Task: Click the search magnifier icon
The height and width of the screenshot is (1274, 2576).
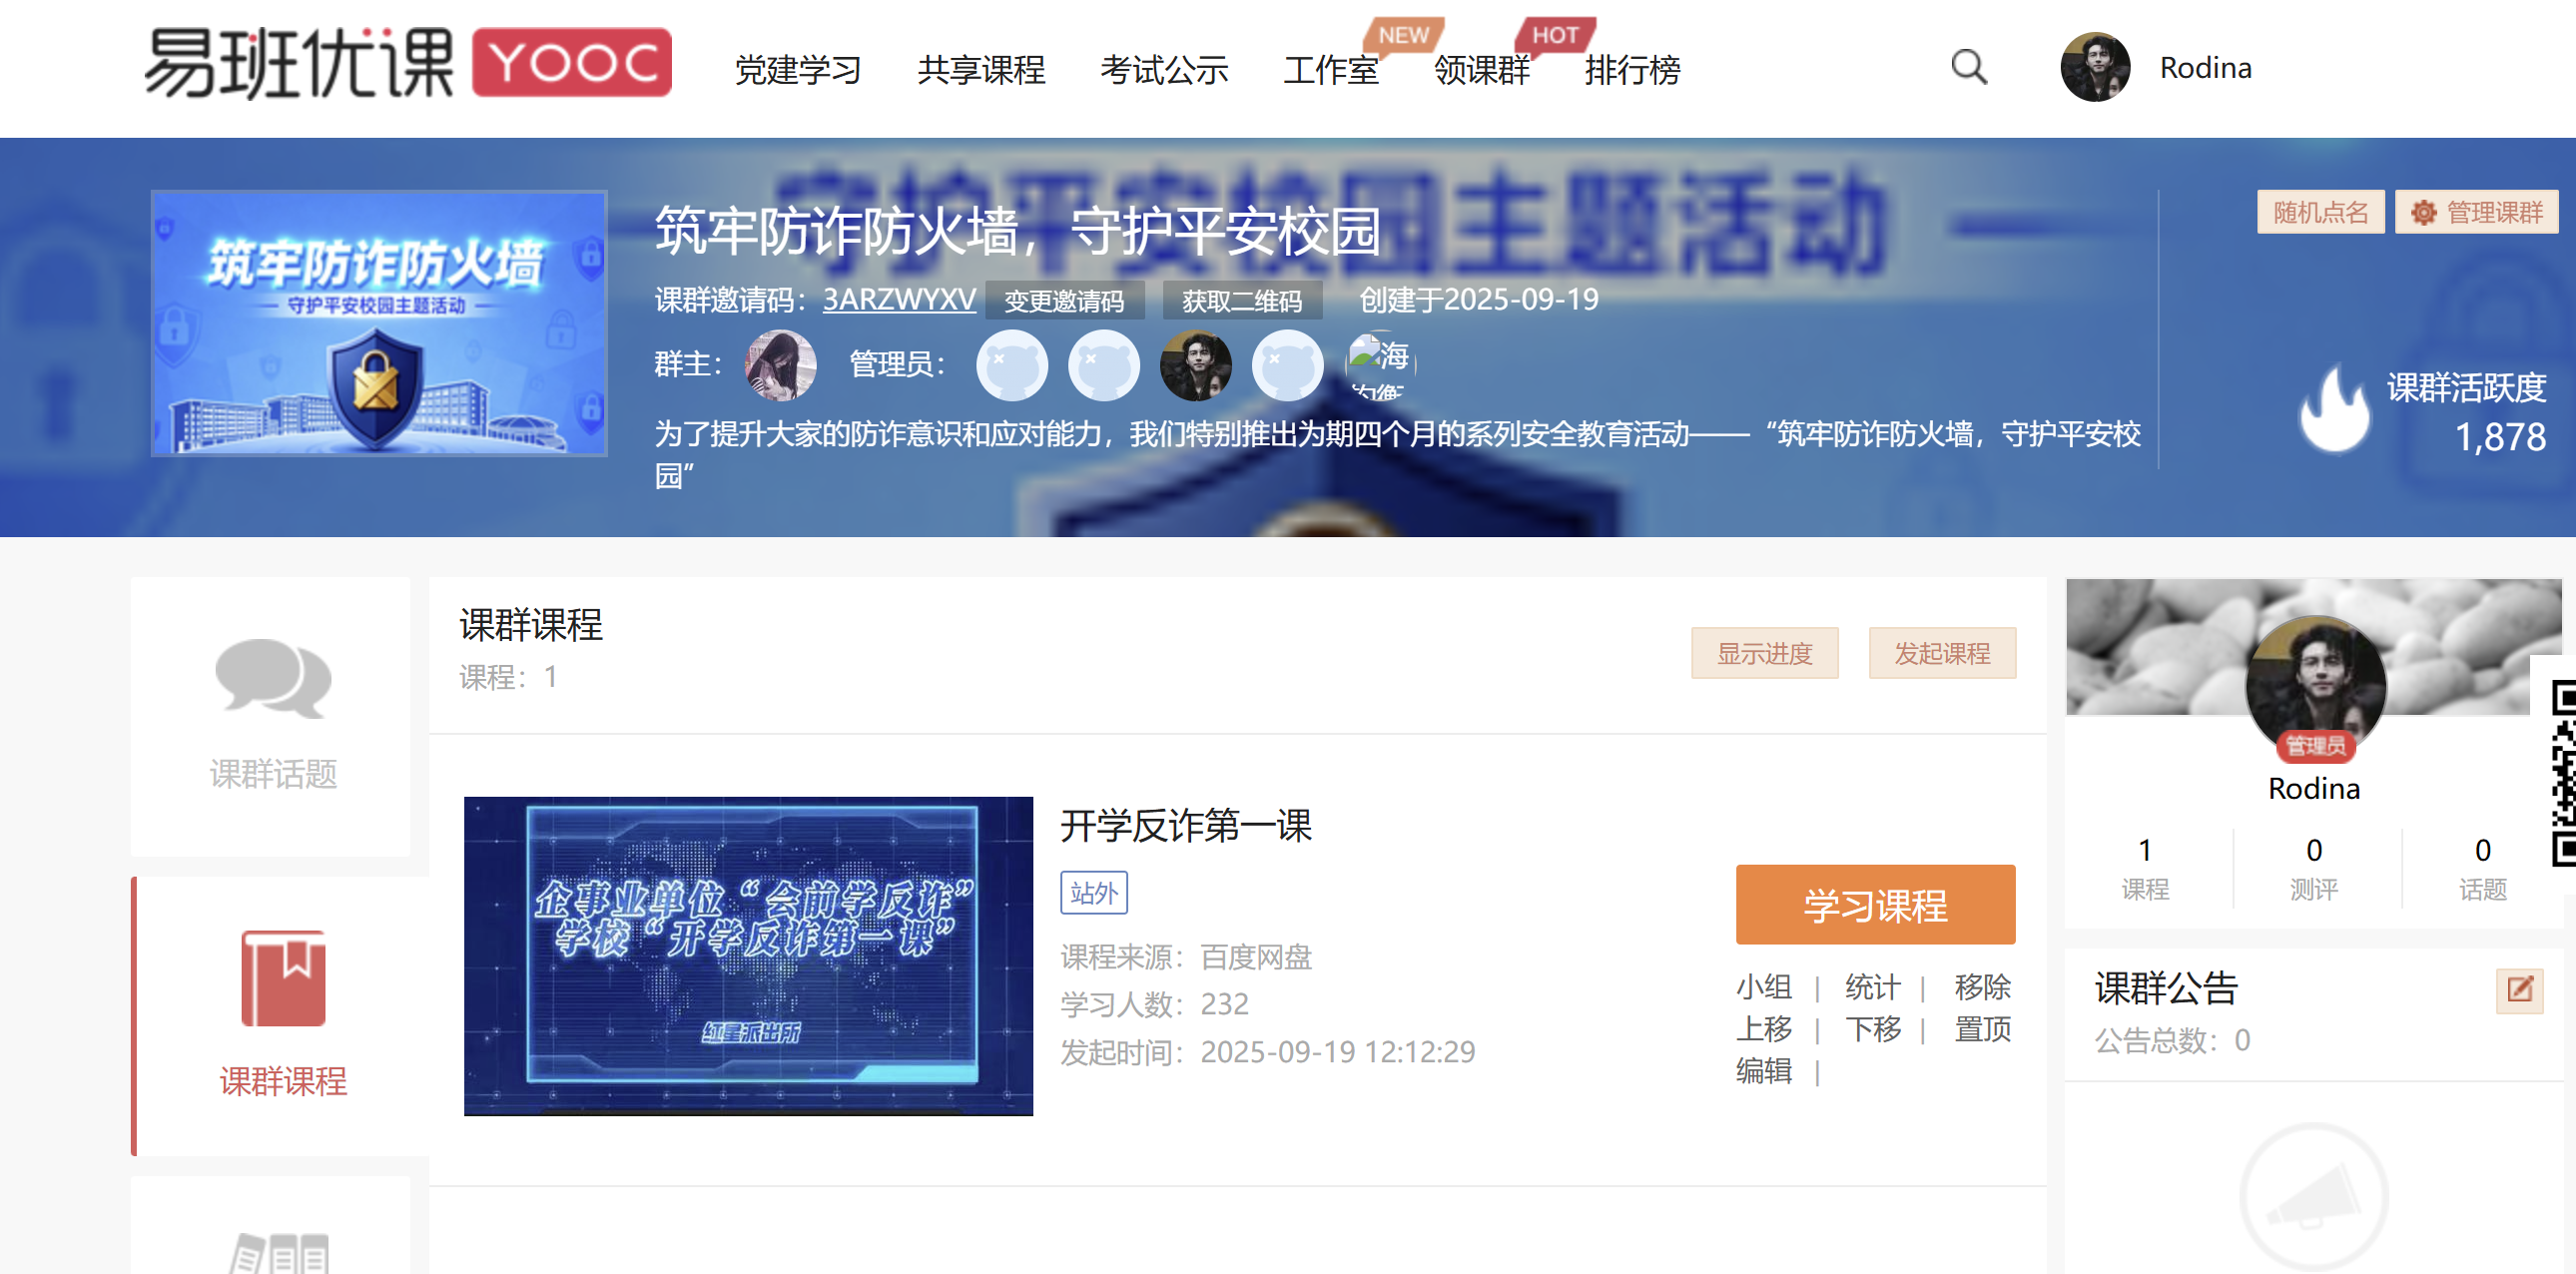Action: pos(1968,68)
